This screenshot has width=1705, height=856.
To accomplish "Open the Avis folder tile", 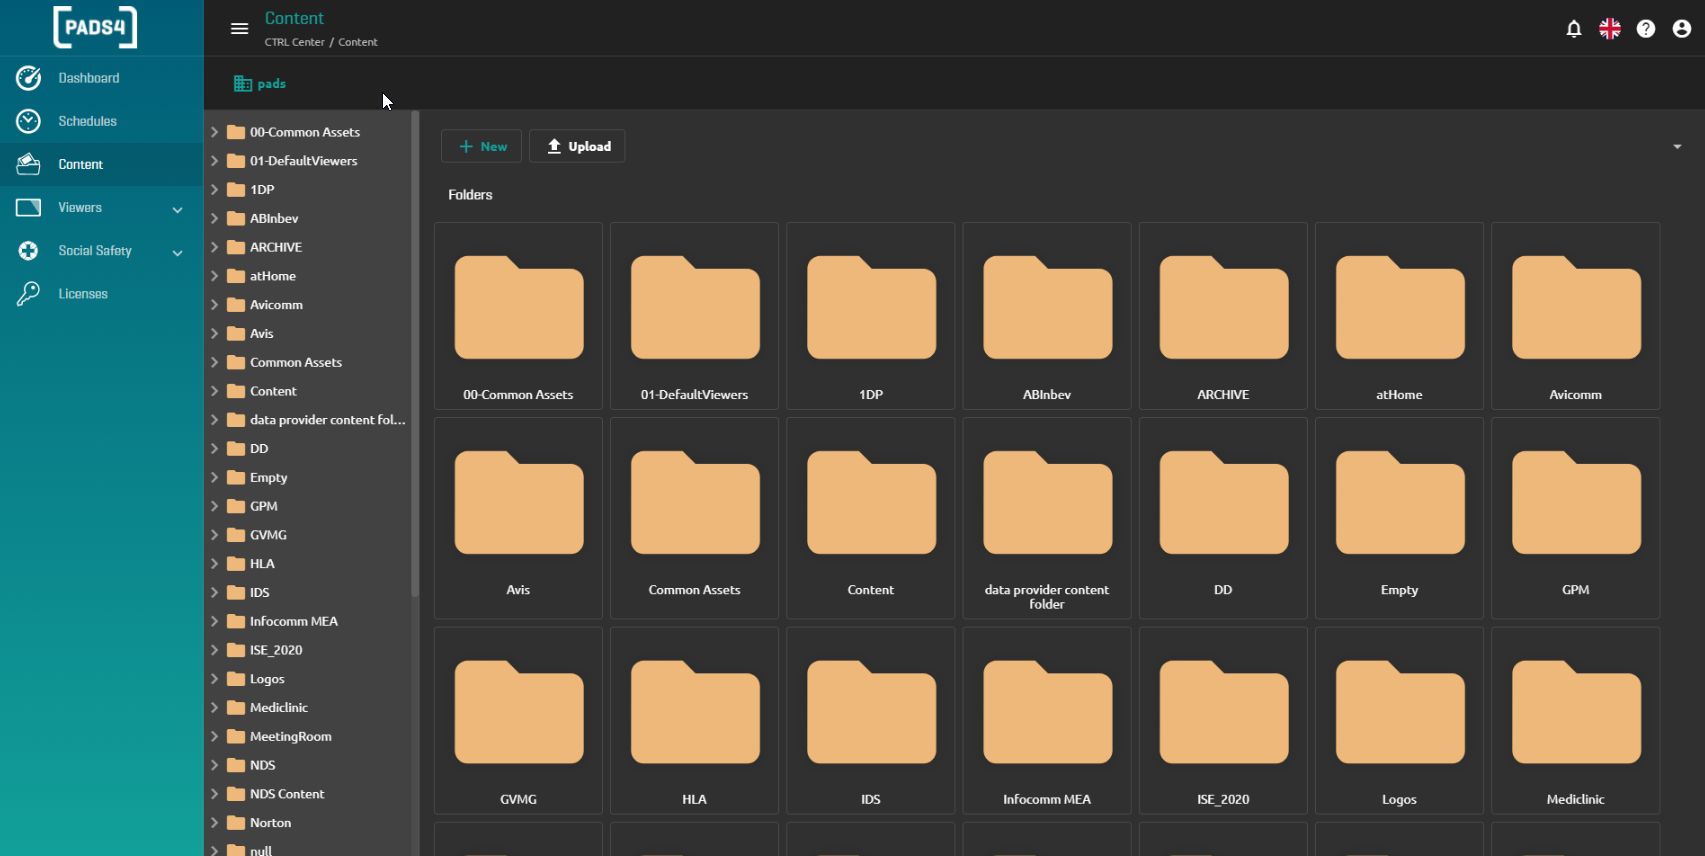I will 519,518.
